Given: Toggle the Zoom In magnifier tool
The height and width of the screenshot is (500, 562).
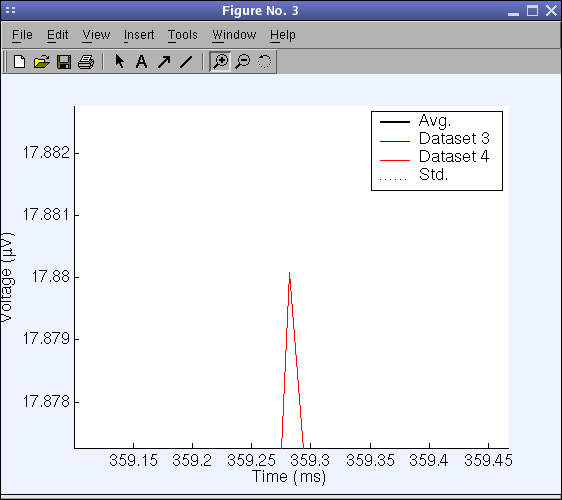Looking at the screenshot, I should coord(220,62).
